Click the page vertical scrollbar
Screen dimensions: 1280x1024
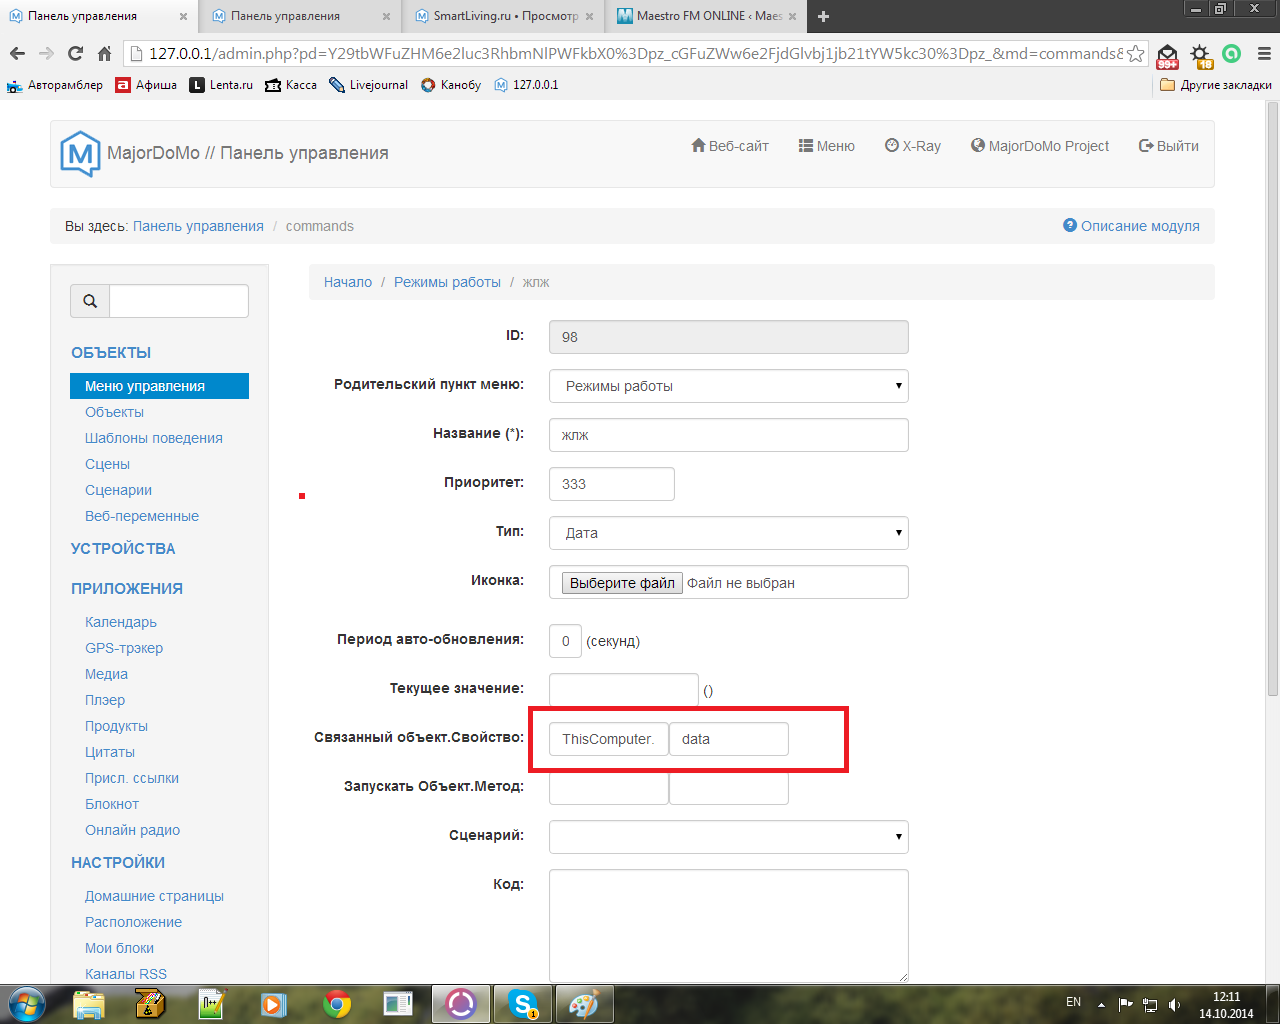[x=1272, y=400]
